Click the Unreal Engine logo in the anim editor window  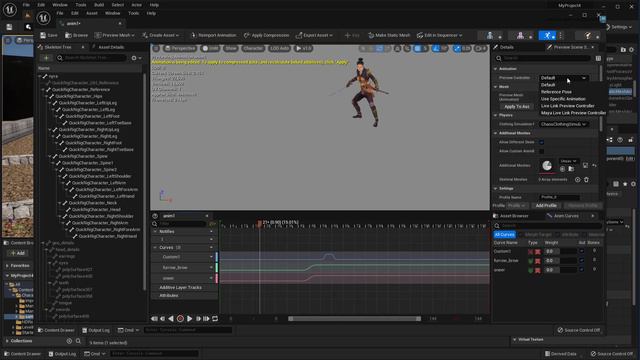pyautogui.click(x=43, y=18)
